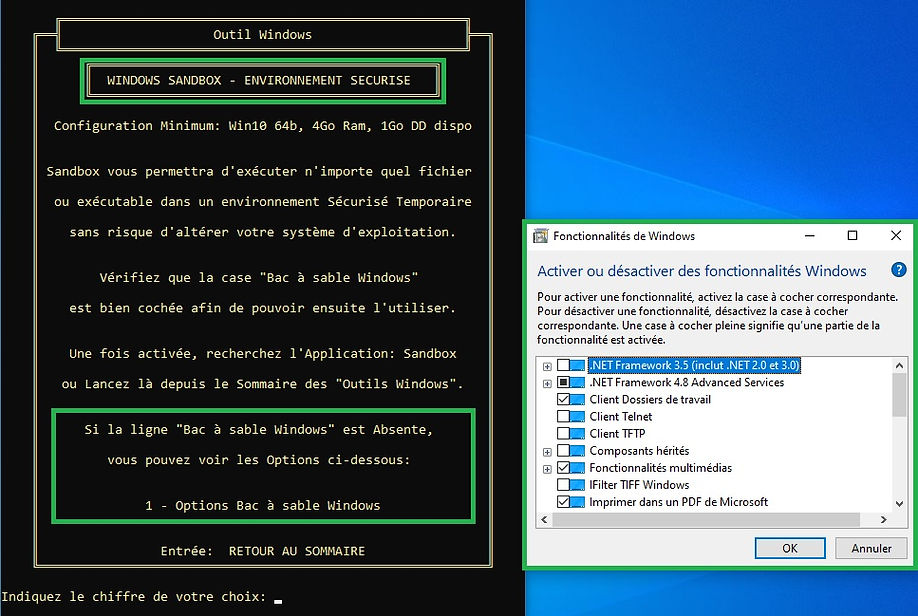Select the Composants hérités label

click(x=639, y=451)
